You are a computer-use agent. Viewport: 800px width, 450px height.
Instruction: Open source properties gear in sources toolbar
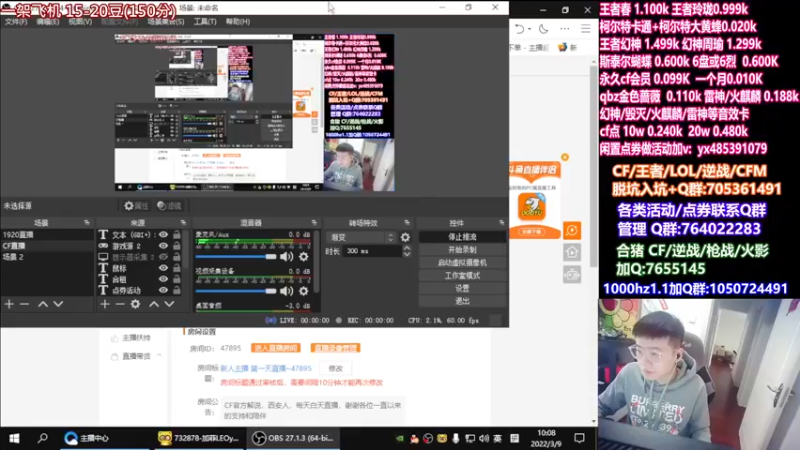[x=135, y=304]
